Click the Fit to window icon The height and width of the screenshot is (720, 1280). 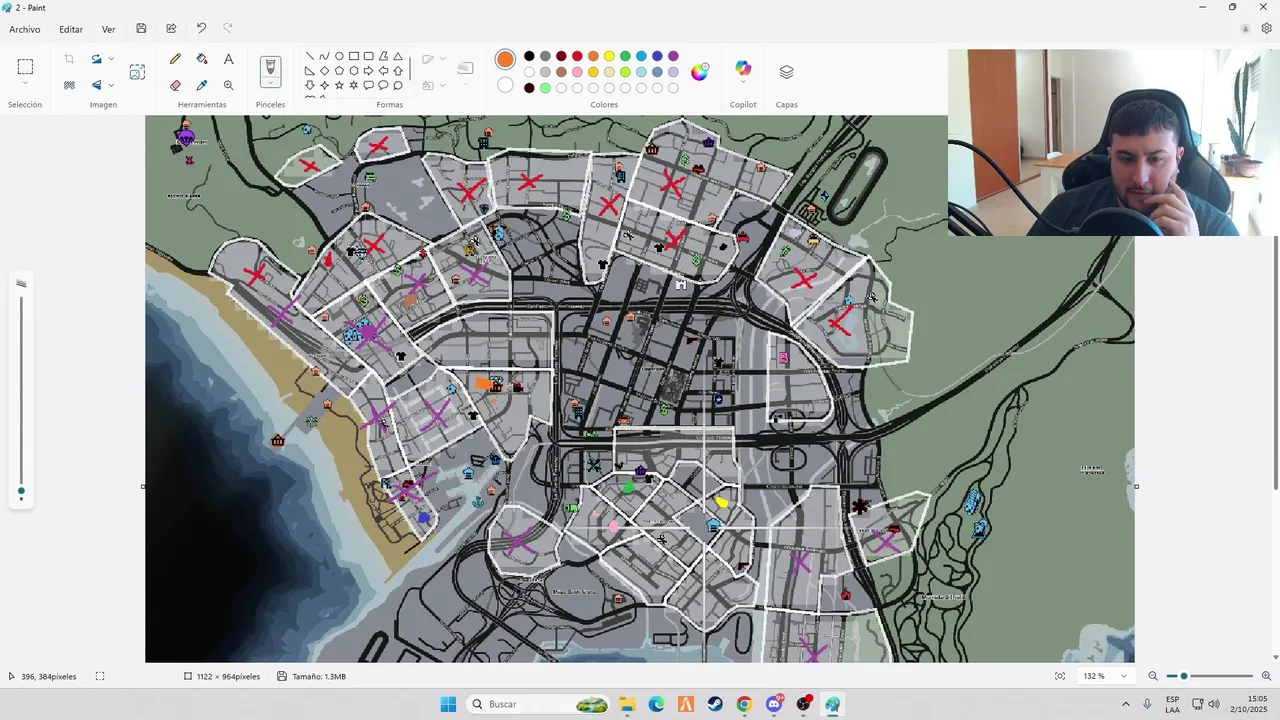(1060, 676)
